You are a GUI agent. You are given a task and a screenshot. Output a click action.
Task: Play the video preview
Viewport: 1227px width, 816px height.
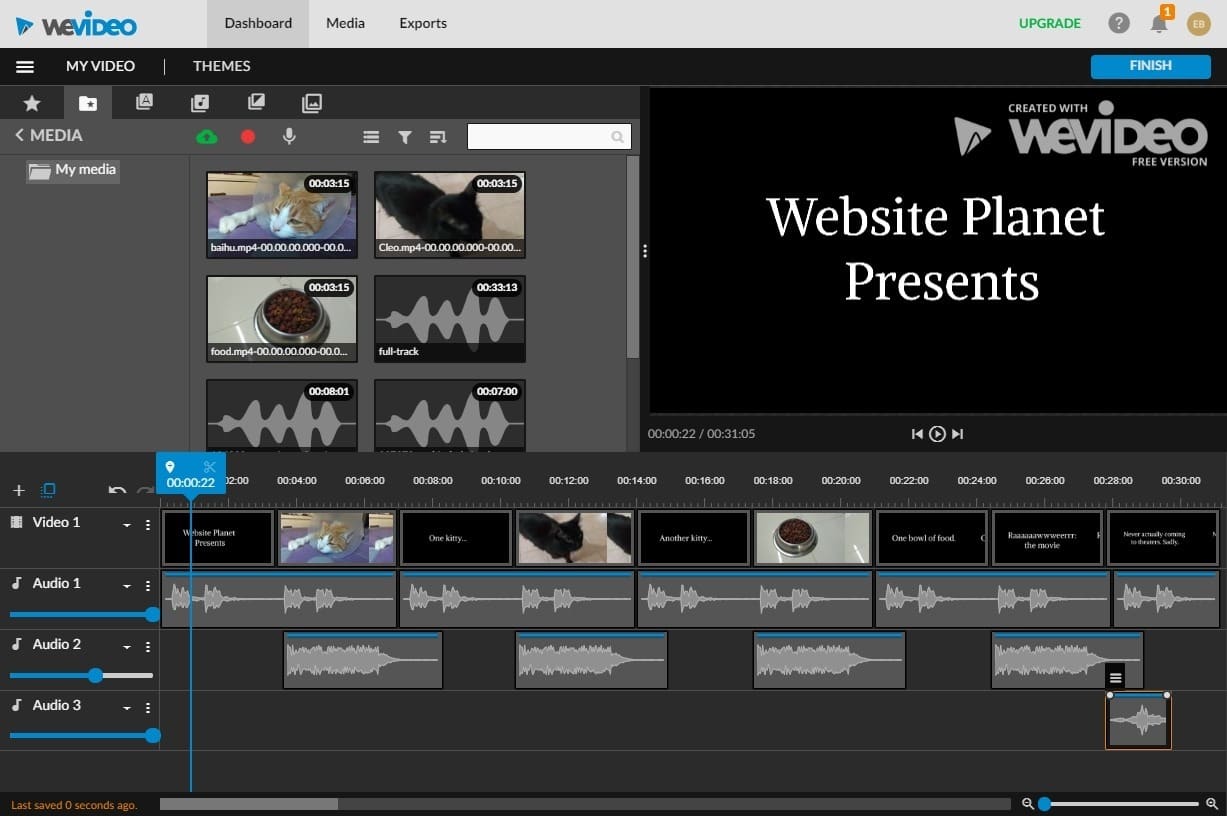937,434
